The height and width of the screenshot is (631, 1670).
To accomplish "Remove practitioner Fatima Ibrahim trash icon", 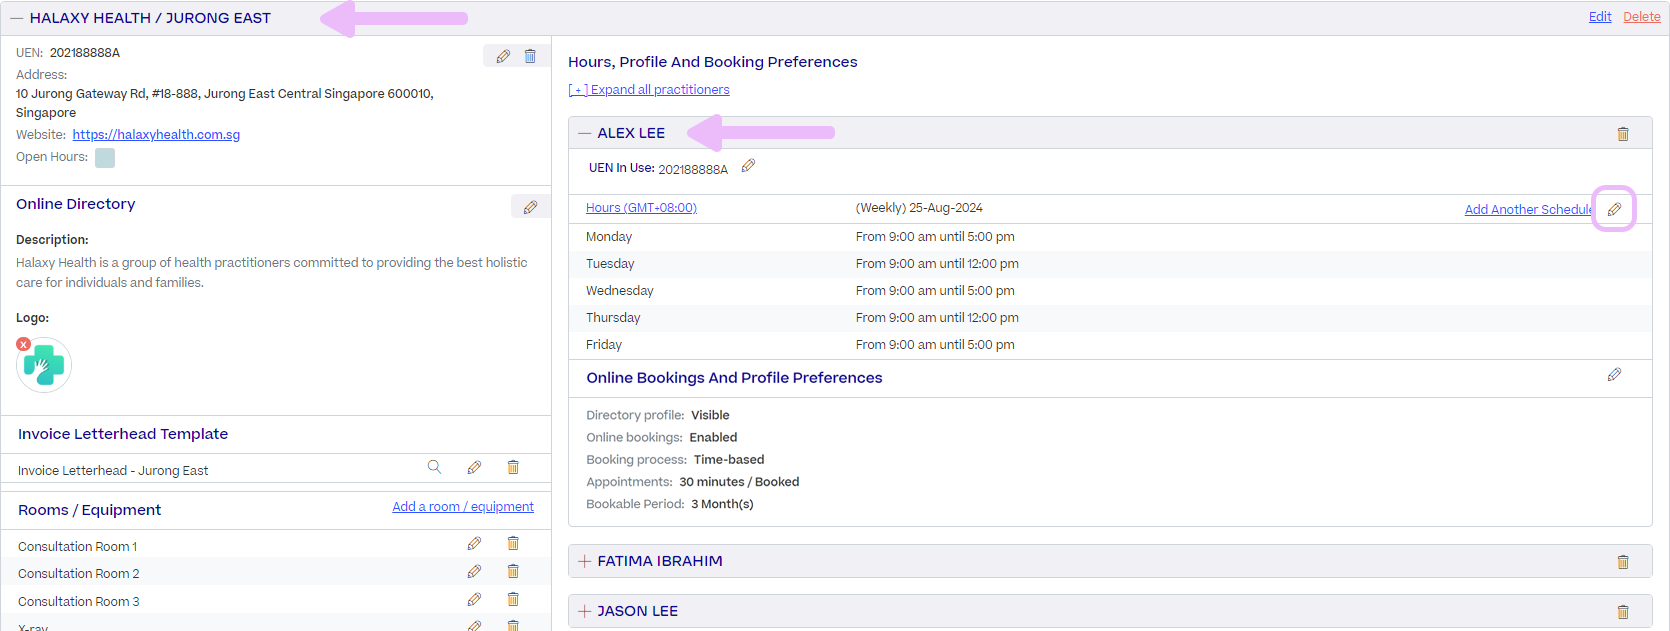I will click(x=1623, y=562).
